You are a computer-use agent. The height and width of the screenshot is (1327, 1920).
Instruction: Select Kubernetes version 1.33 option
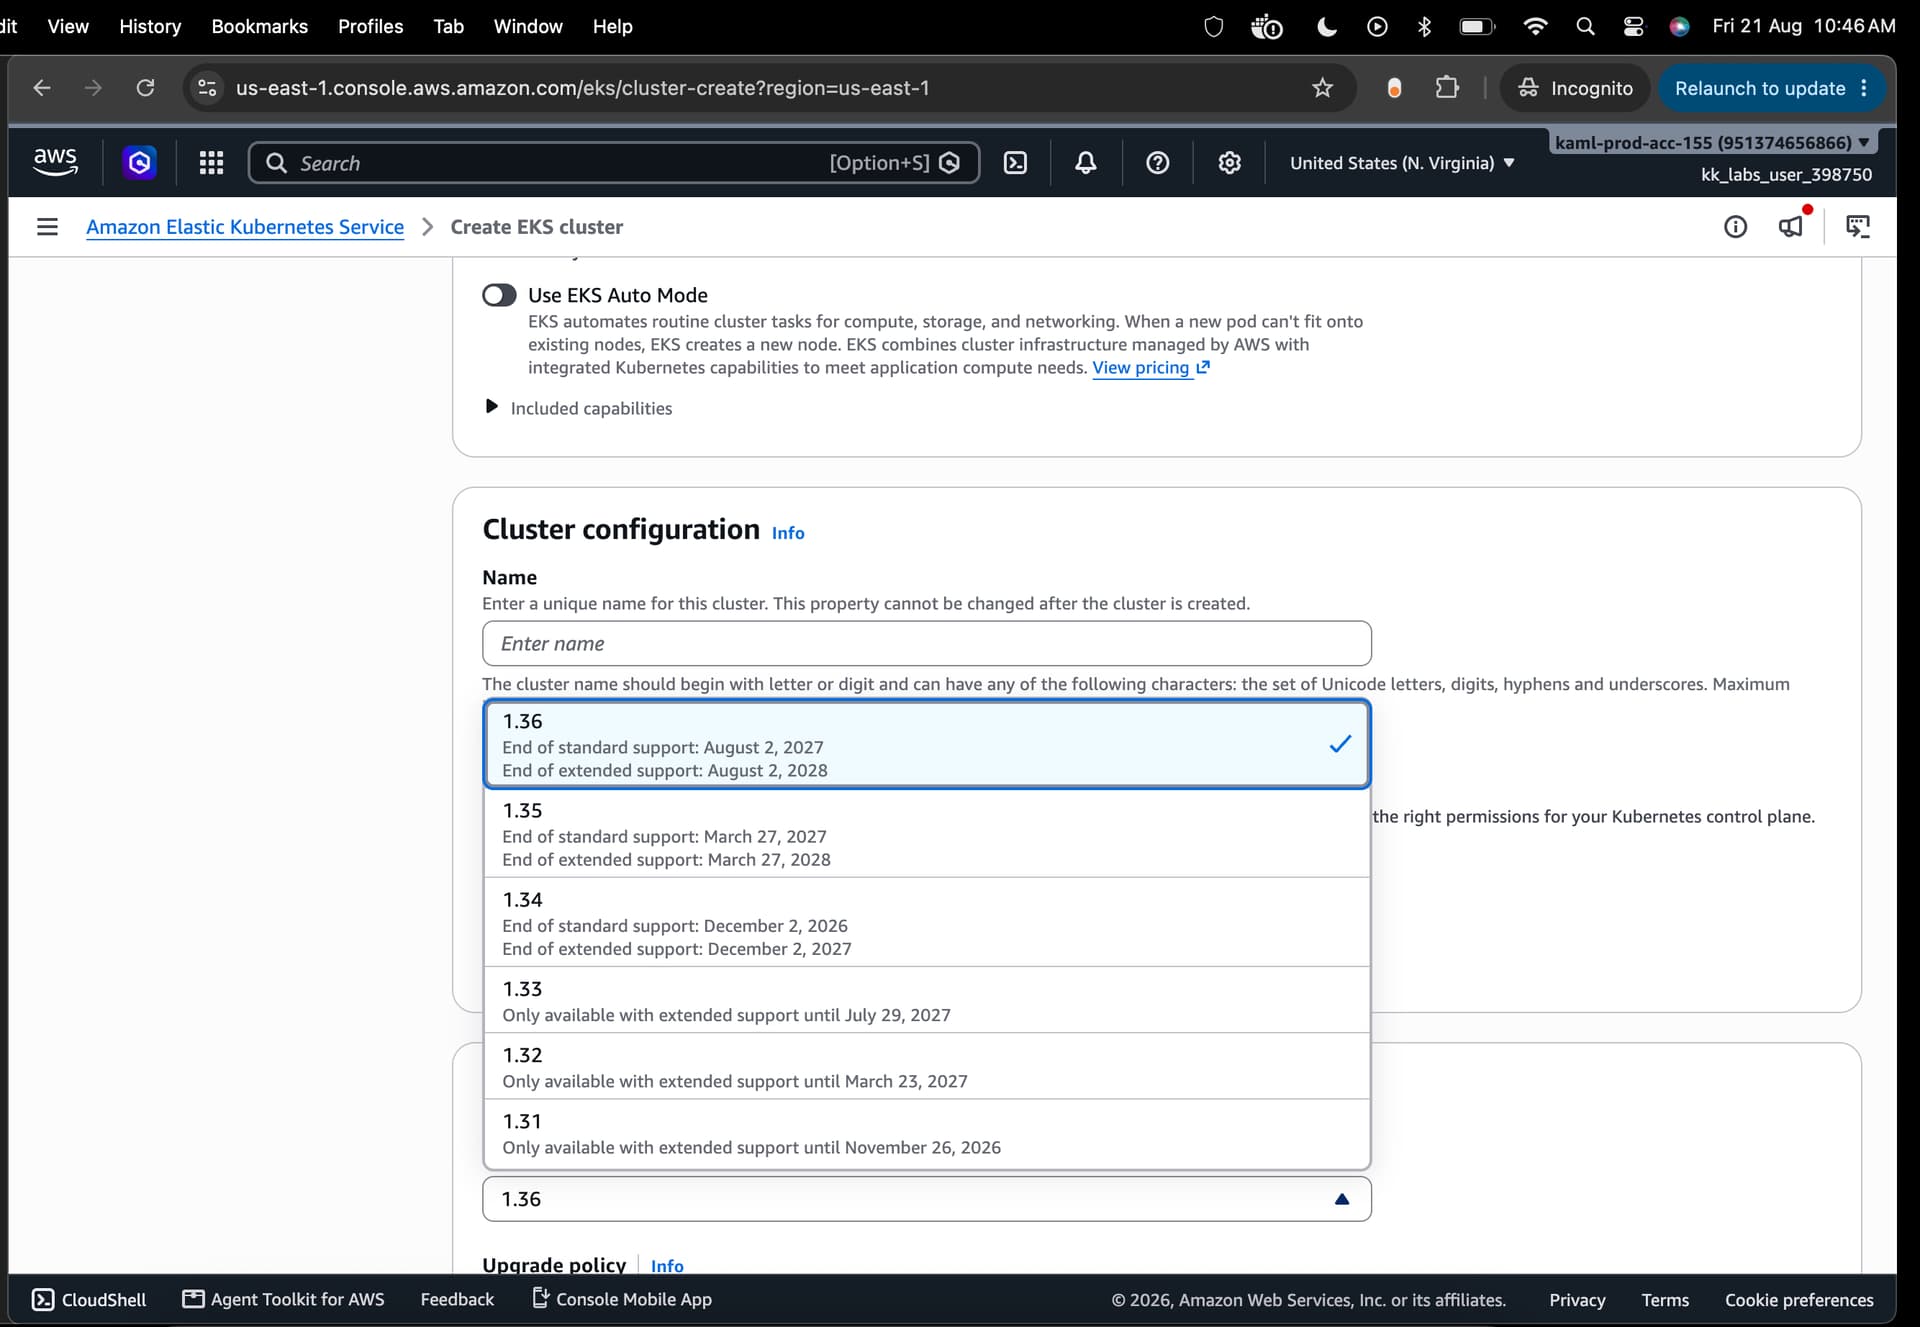click(x=927, y=1000)
